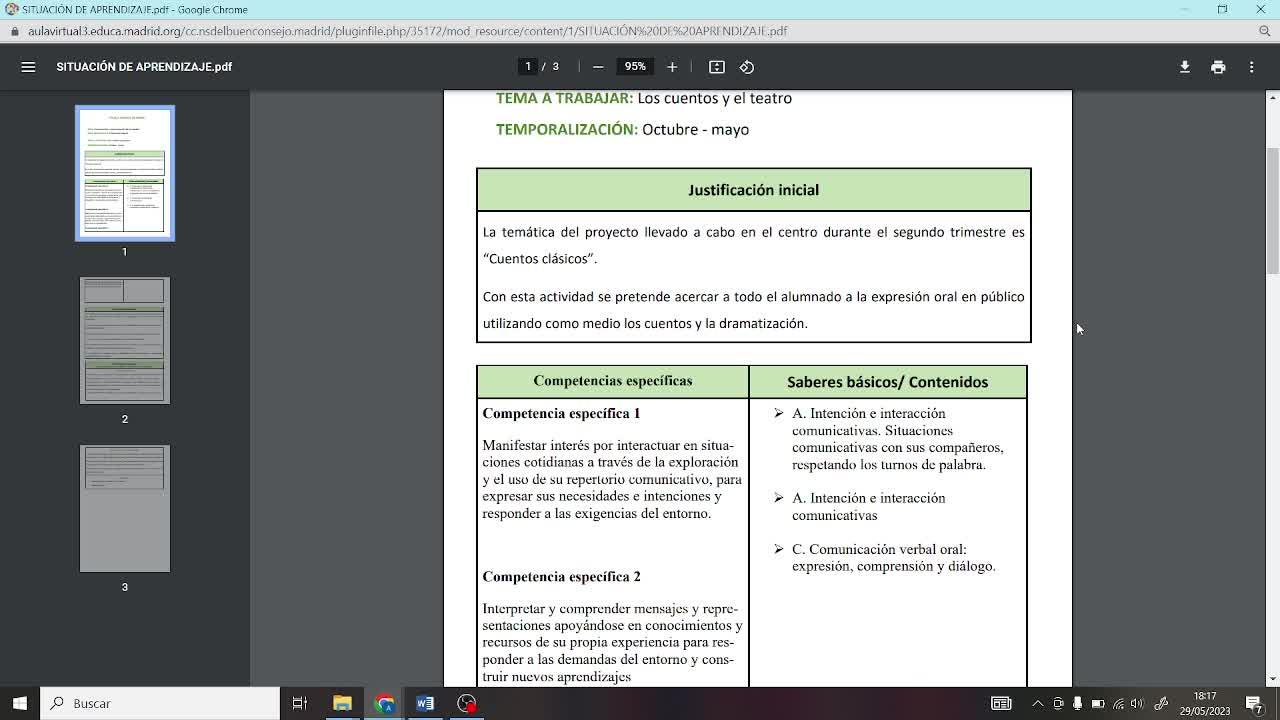The height and width of the screenshot is (720, 1280).
Task: View site information padlock icon
Action: pos(13,31)
